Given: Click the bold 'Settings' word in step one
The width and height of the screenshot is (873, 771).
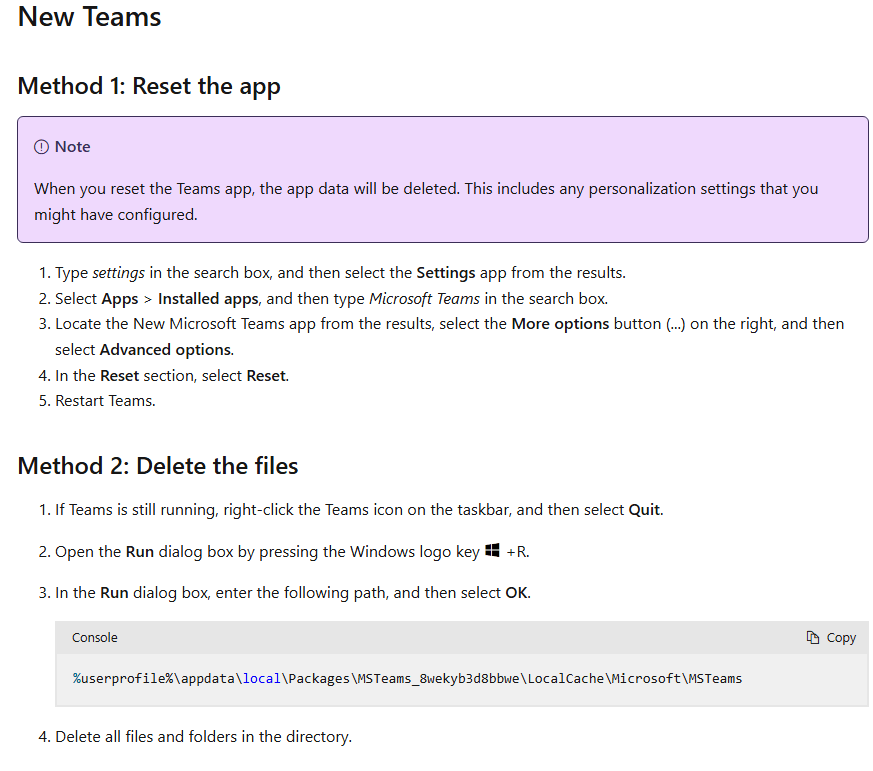Looking at the screenshot, I should tap(446, 273).
